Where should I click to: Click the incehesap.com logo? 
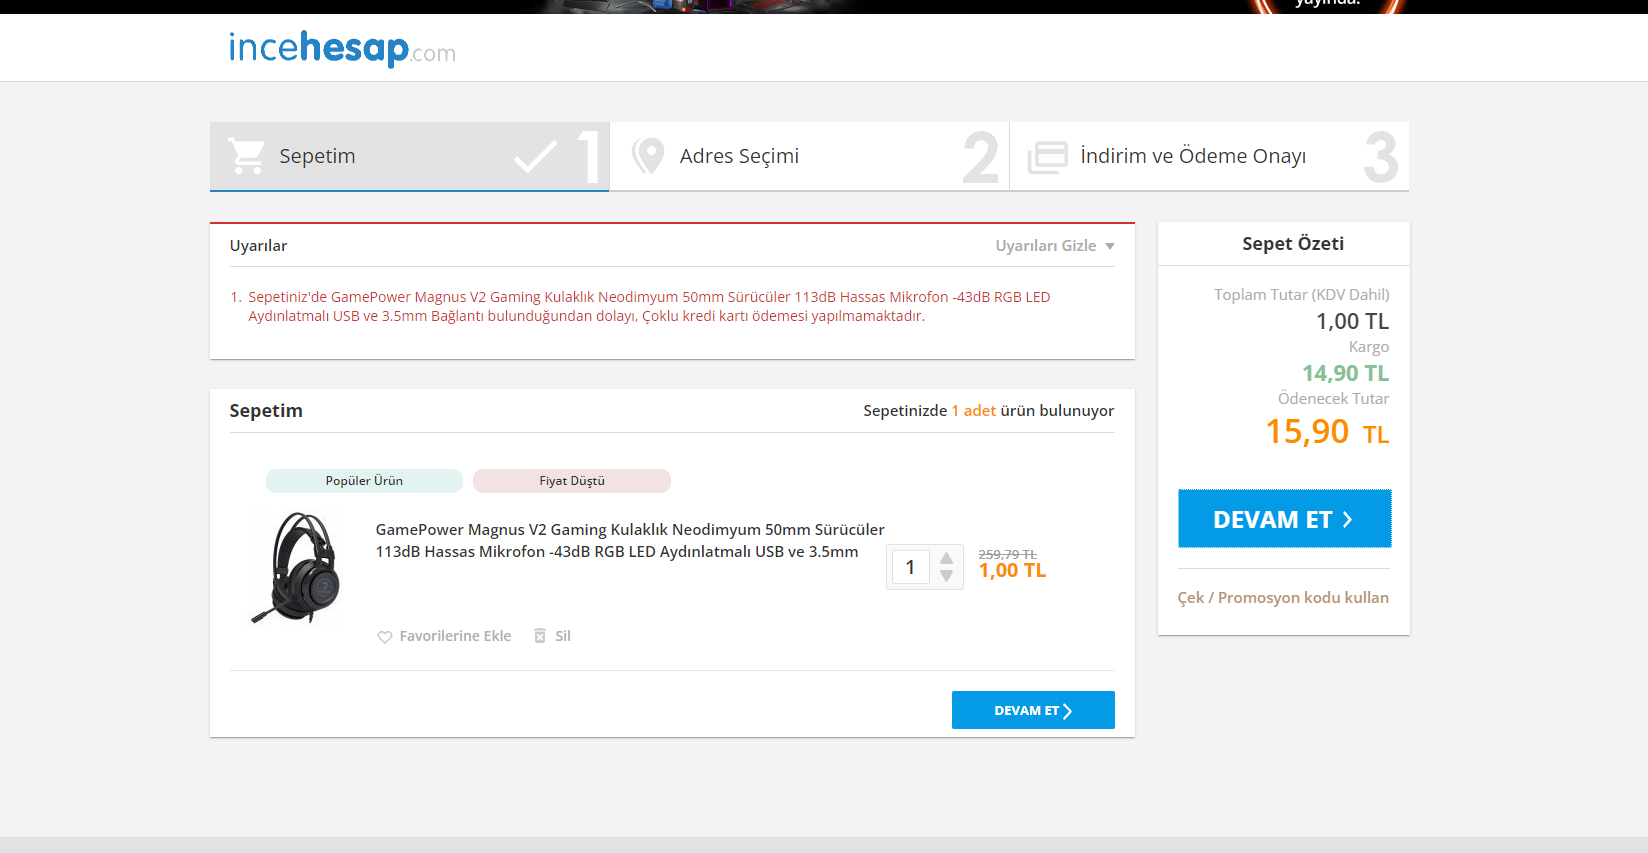342,48
